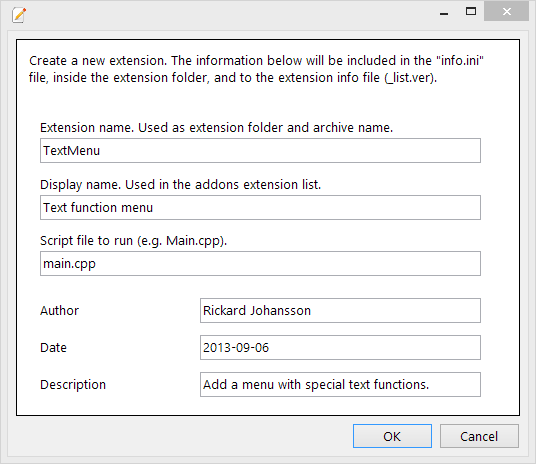
Task: Click the pencil notepad icon in title bar
Action: [x=19, y=15]
